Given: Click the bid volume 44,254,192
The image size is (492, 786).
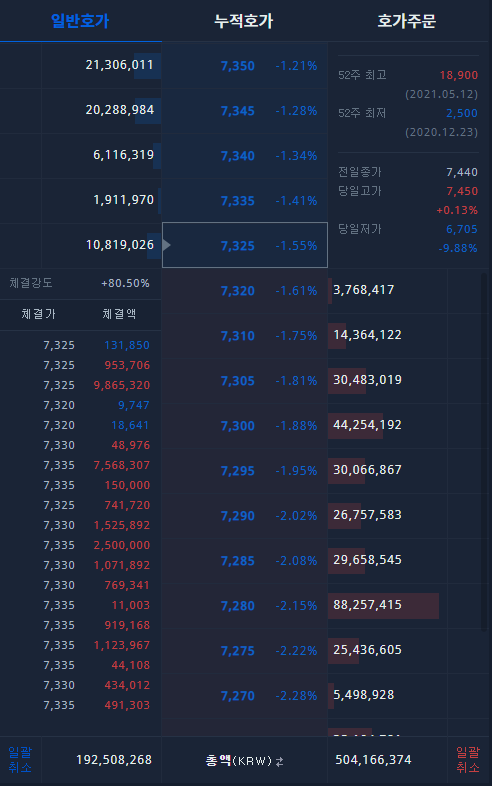Looking at the screenshot, I should [367, 426].
